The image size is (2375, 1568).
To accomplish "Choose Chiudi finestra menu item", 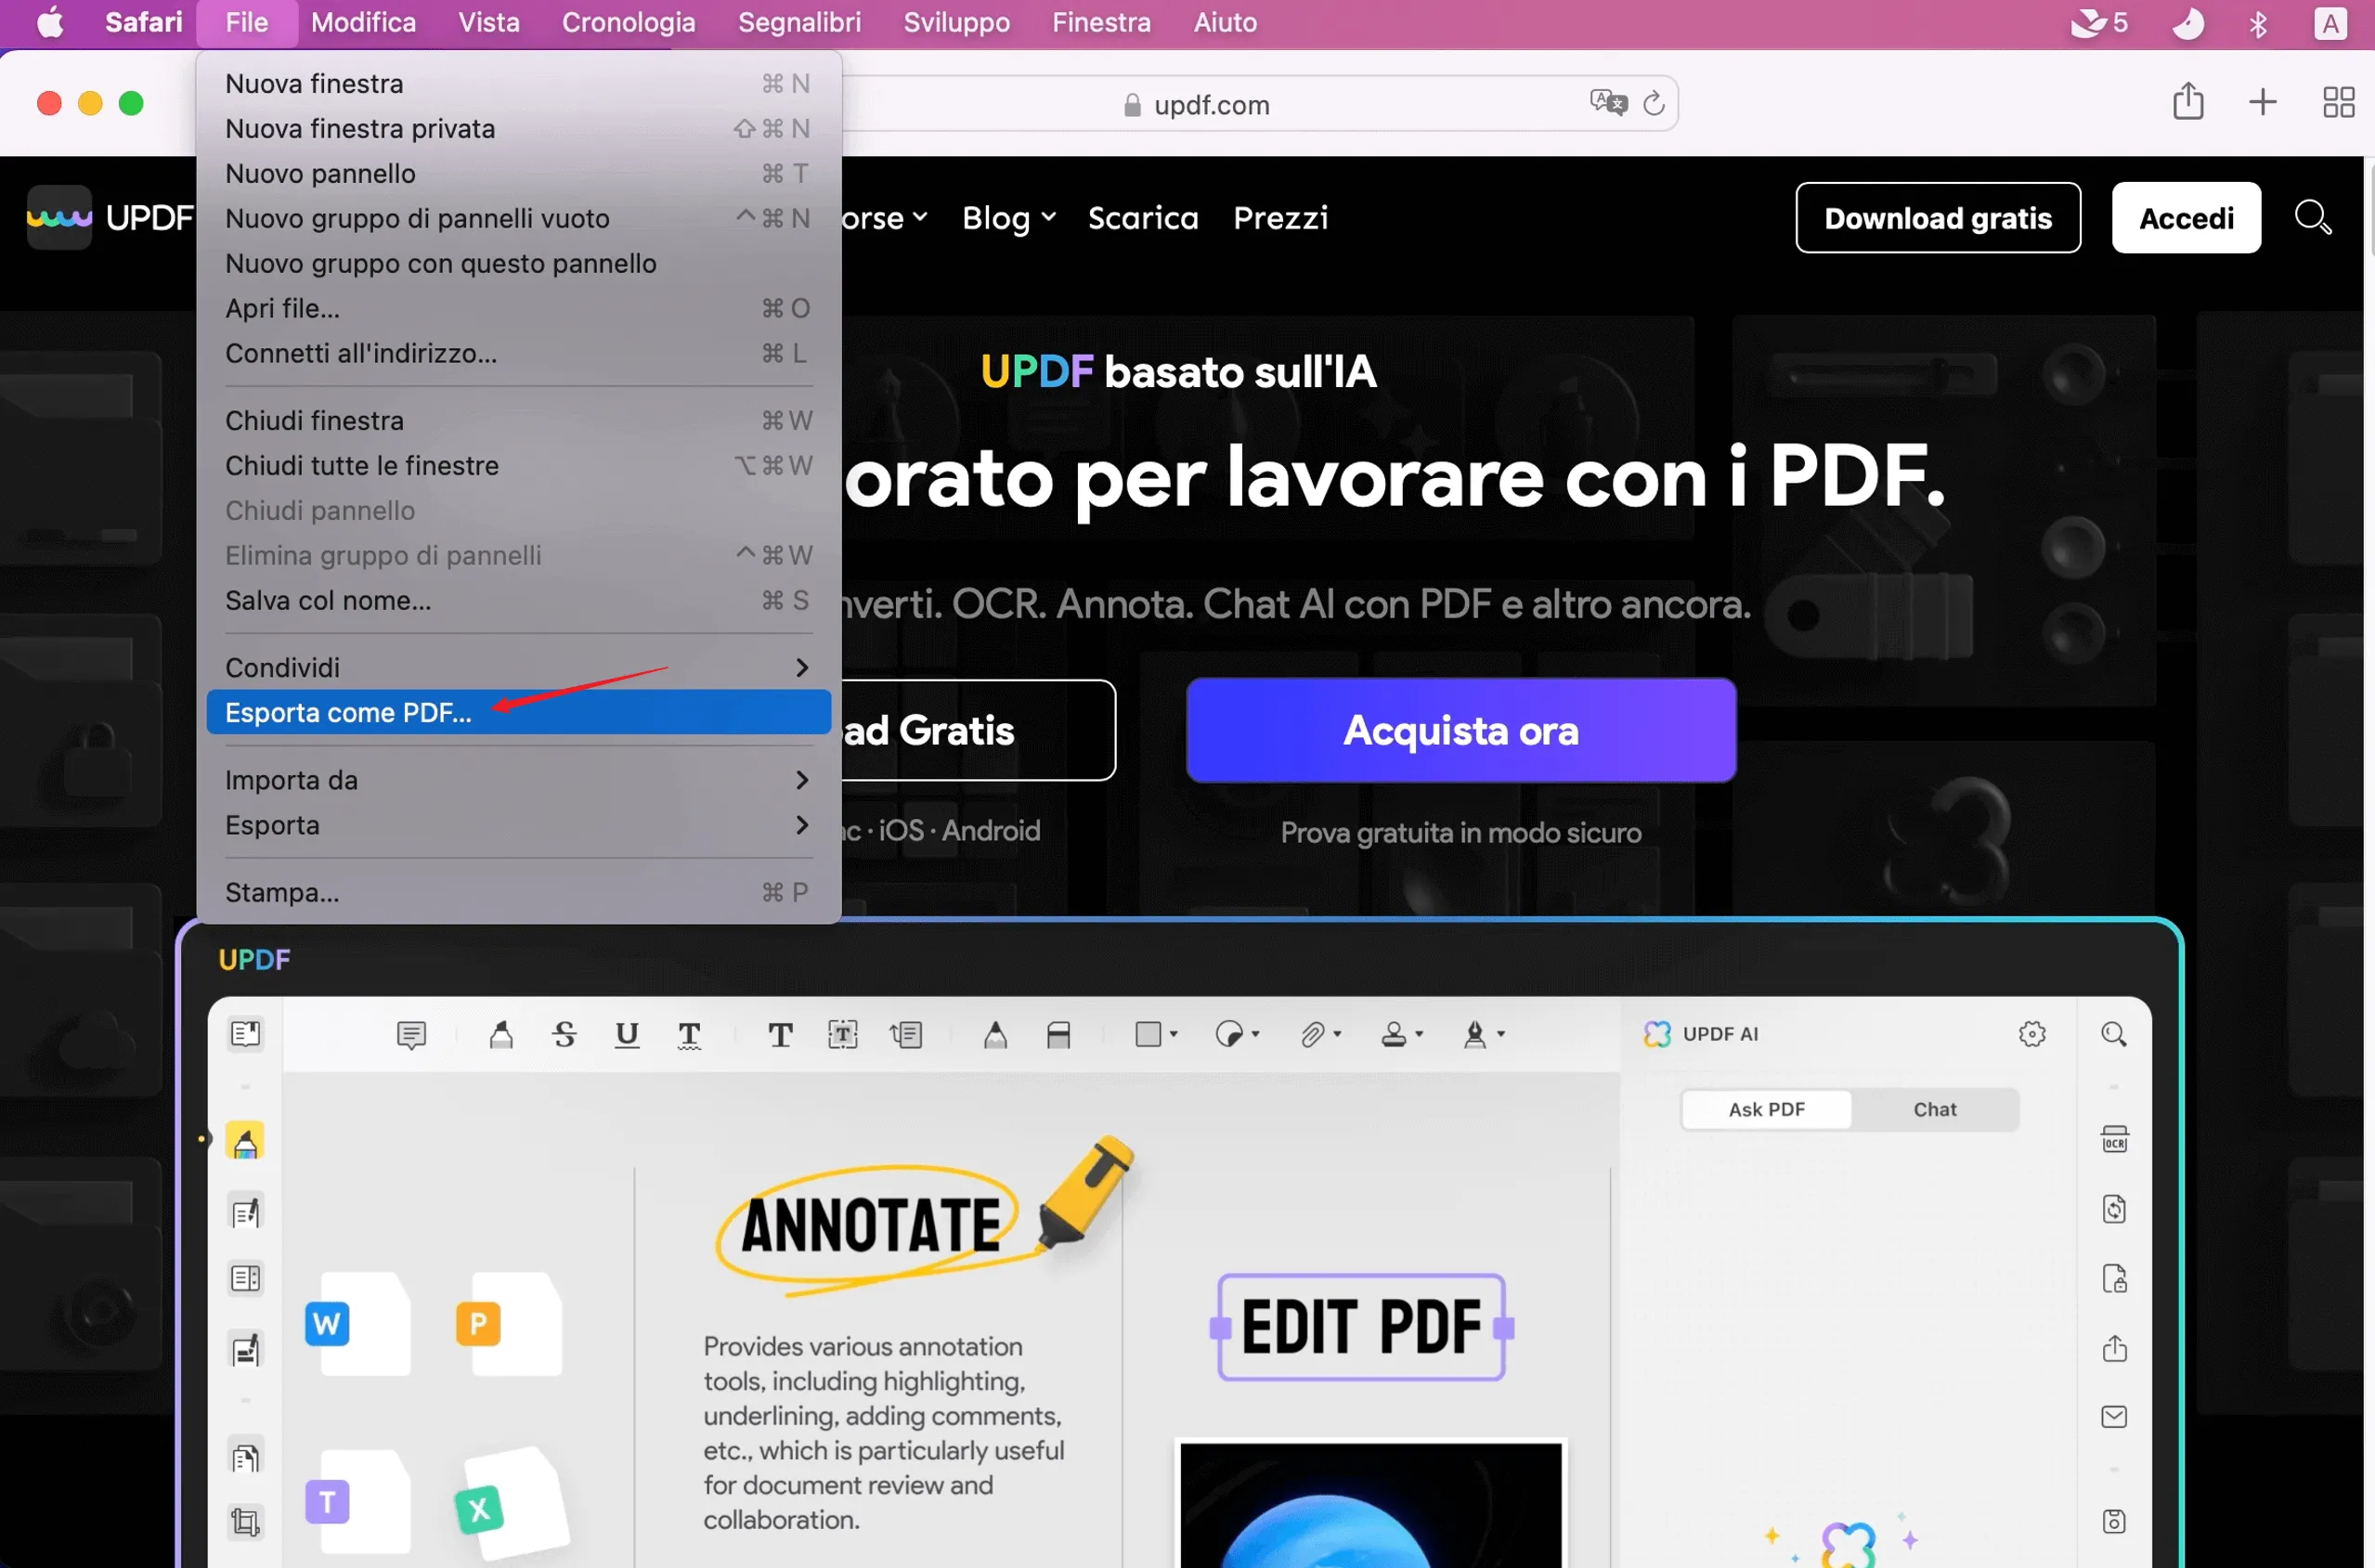I will click(x=518, y=420).
